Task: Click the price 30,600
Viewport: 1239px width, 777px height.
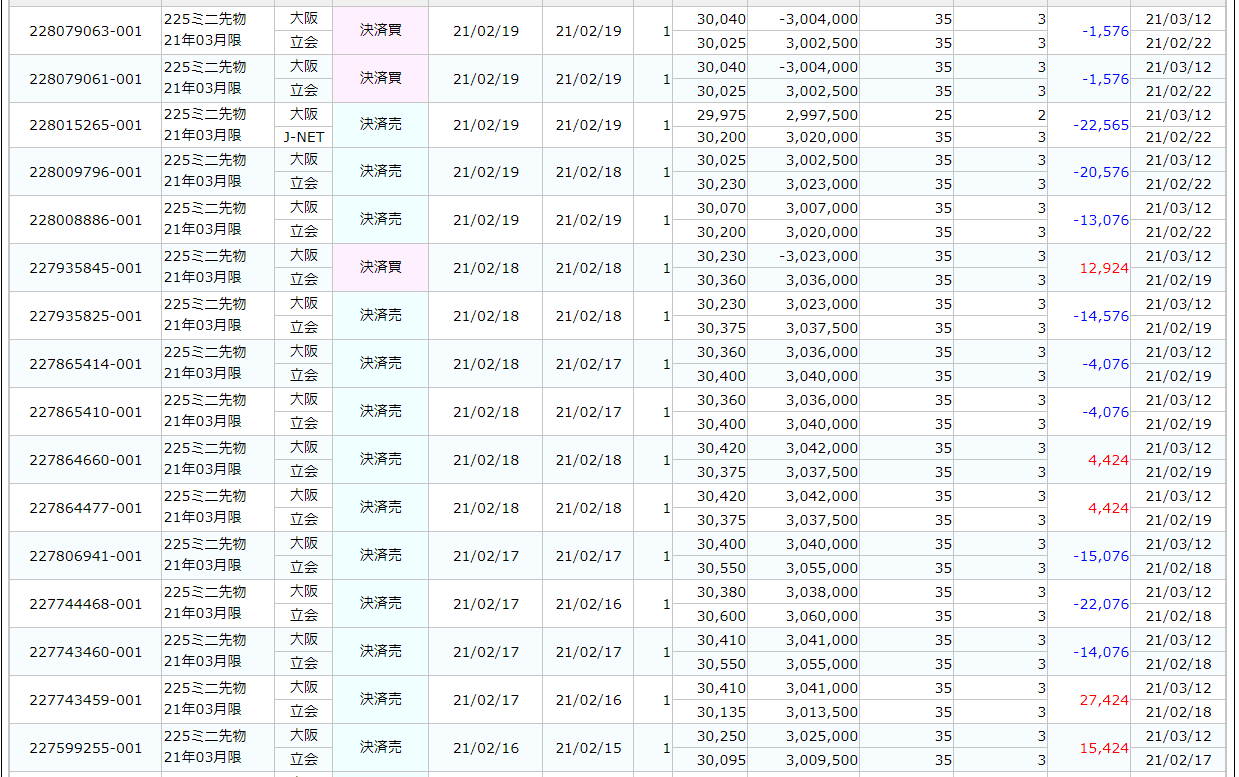Action: [x=721, y=616]
